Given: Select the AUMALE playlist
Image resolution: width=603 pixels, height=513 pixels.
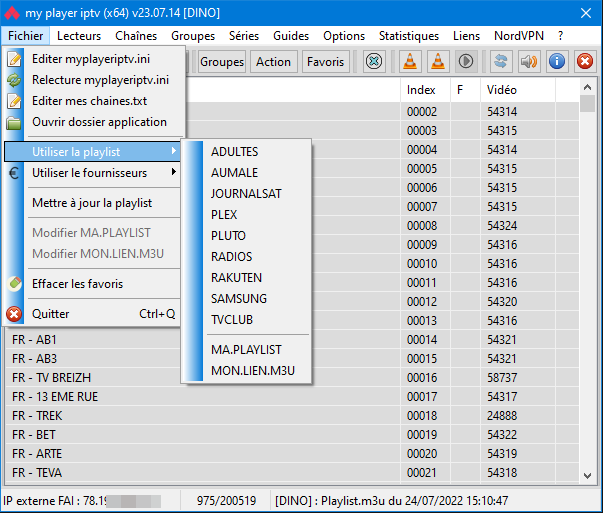Looking at the screenshot, I should click(246, 173).
